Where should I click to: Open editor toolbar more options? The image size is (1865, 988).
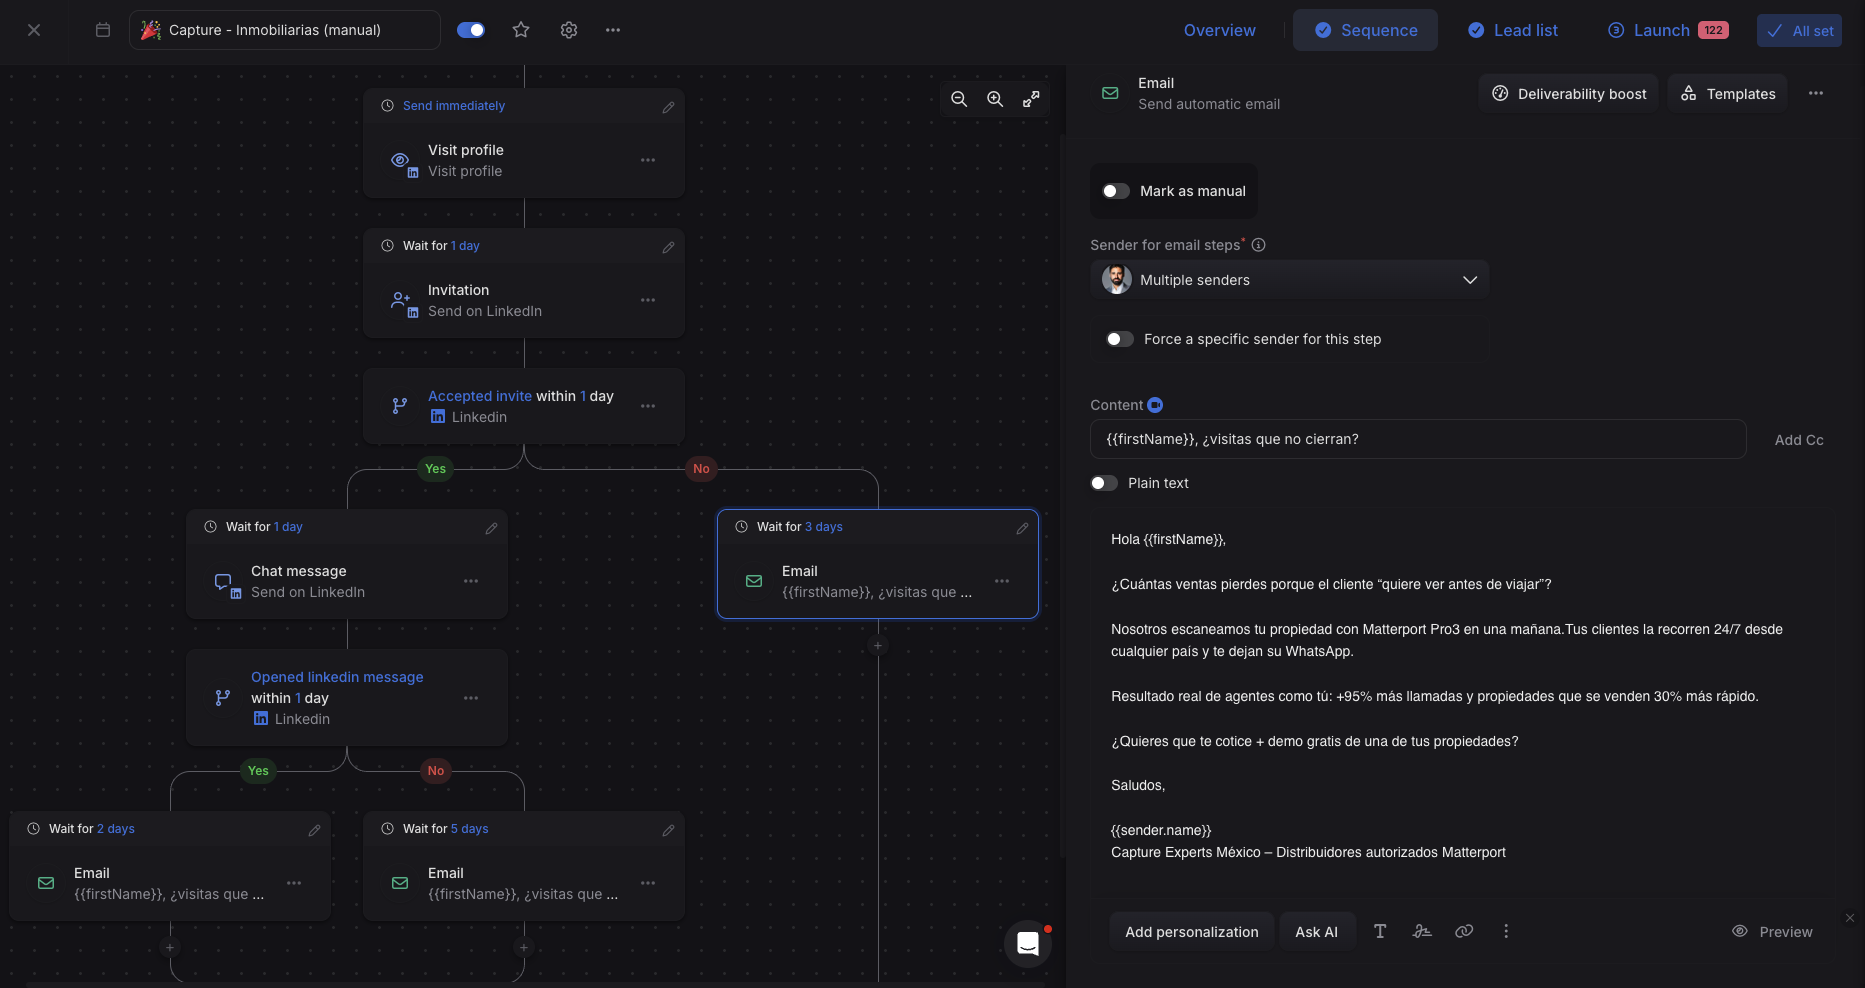coord(1506,931)
